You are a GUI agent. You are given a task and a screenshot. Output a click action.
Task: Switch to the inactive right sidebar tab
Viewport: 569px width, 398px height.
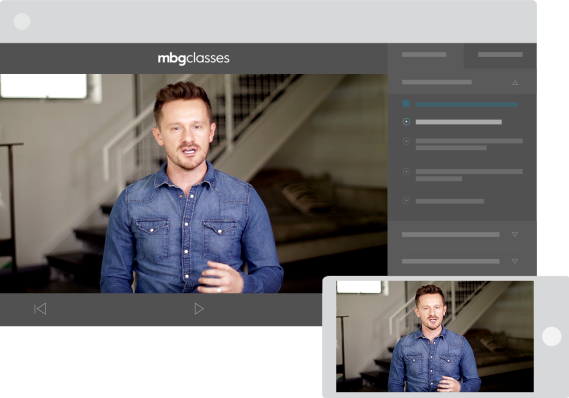500,56
